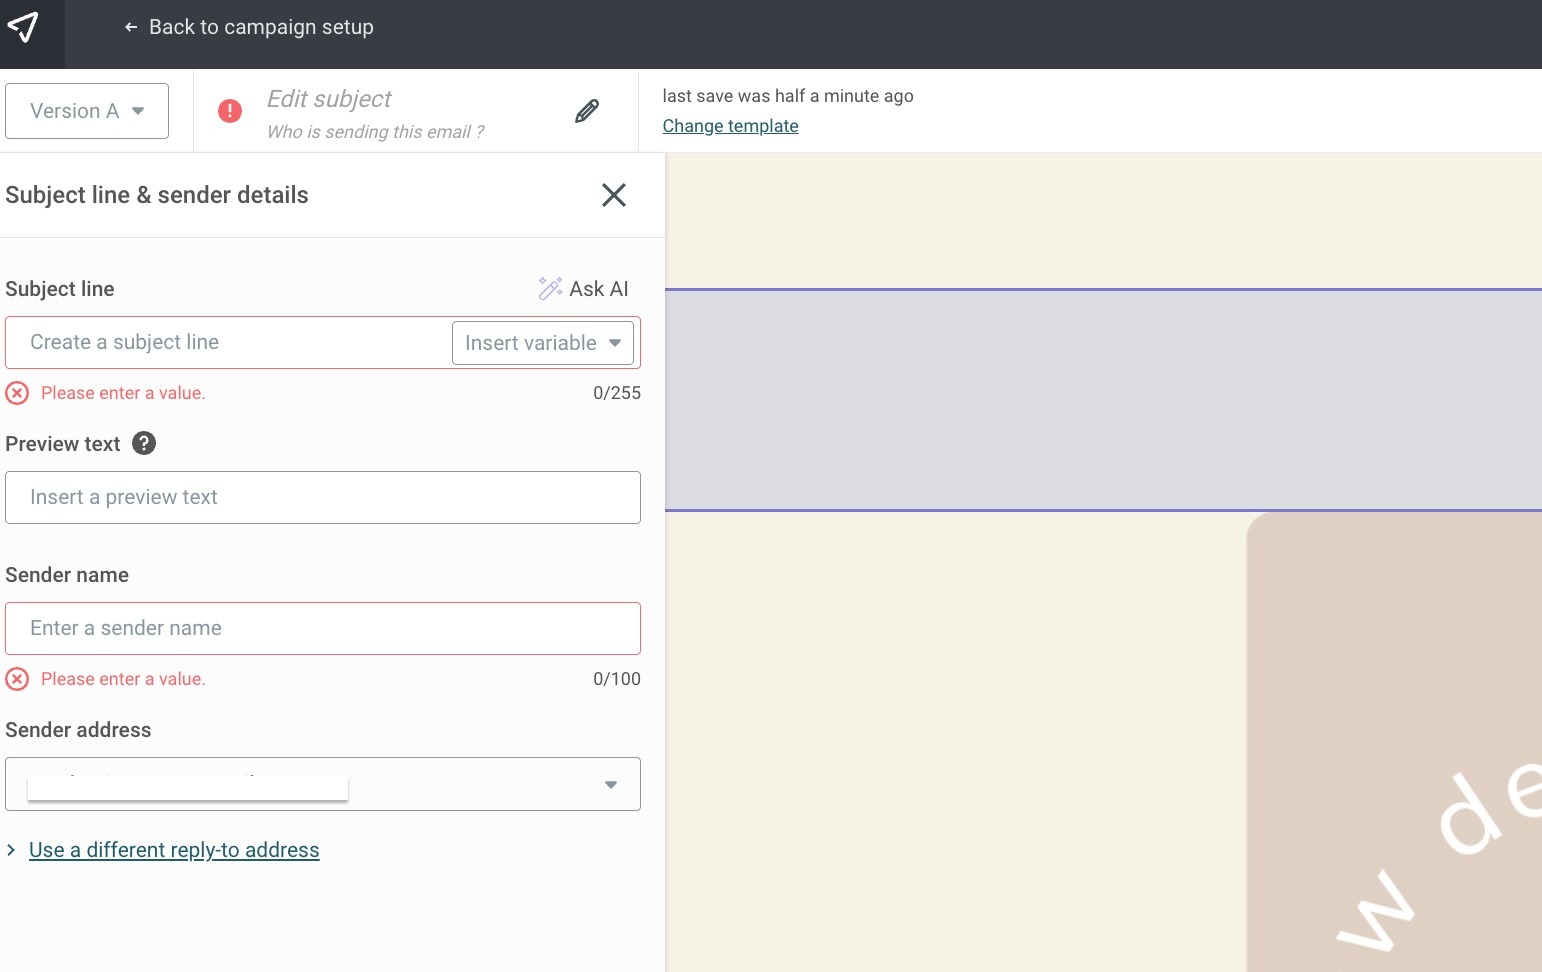Click the Edit subject heading text

[x=329, y=99]
